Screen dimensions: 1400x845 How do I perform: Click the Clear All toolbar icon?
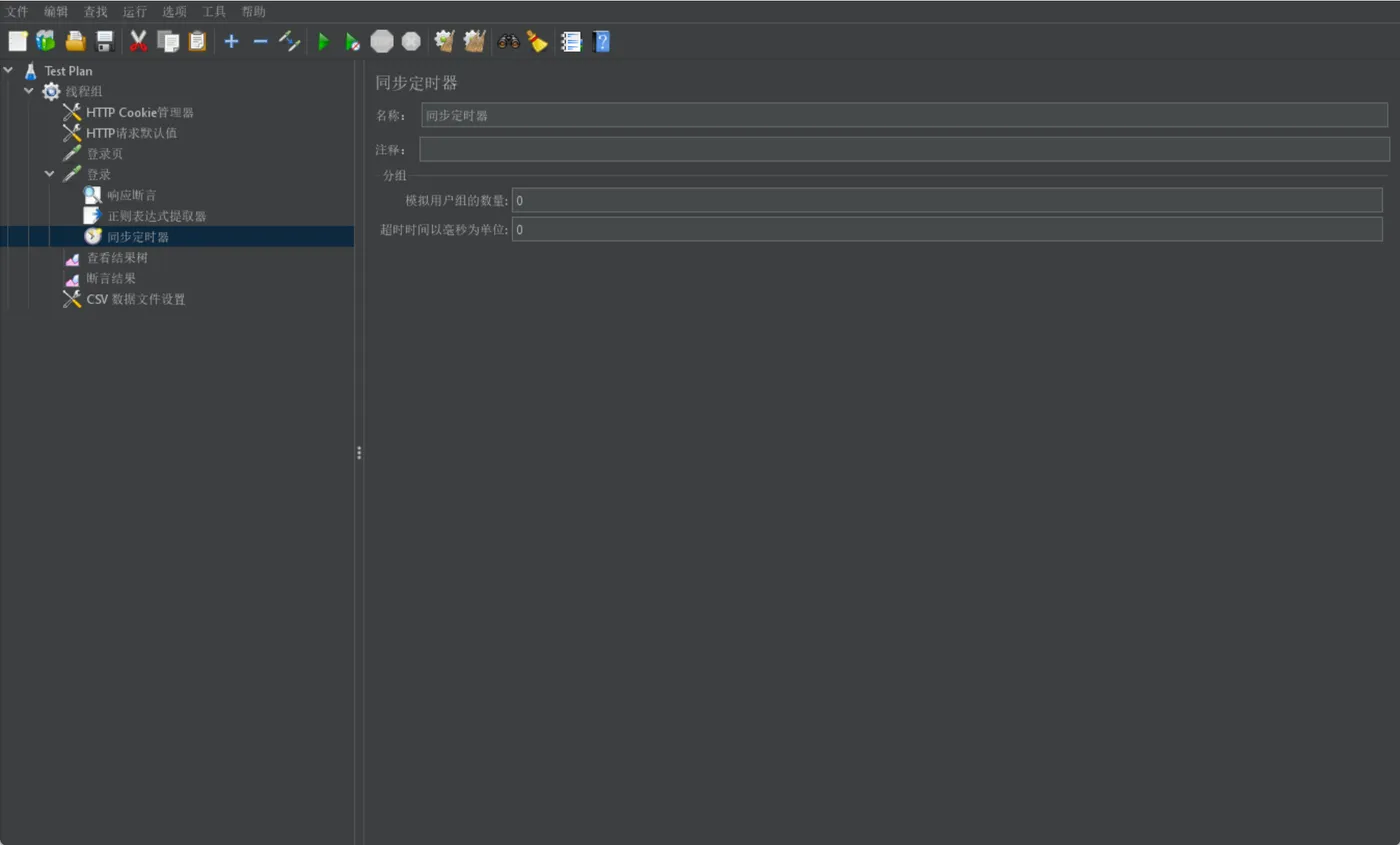pyautogui.click(x=474, y=41)
